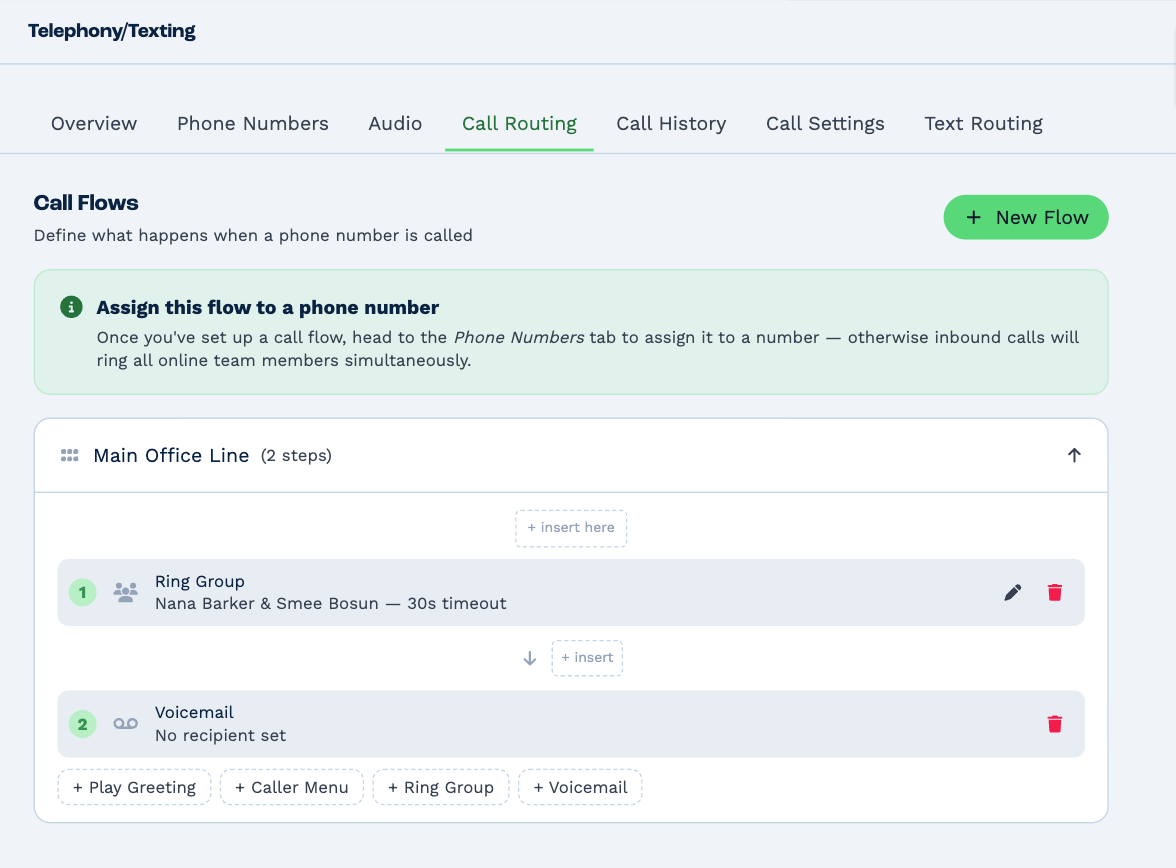The width and height of the screenshot is (1176, 868).
Task: Click the info icon in the green notice
Action: pyautogui.click(x=71, y=307)
